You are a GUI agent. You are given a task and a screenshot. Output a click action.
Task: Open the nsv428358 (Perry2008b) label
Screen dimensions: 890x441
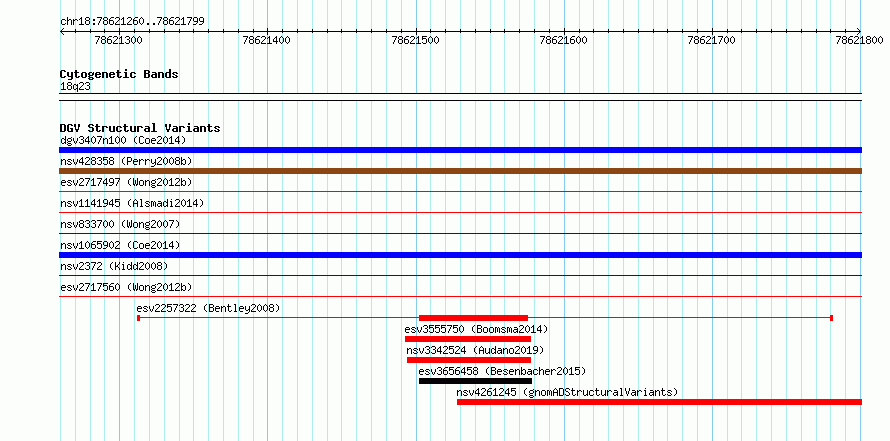pyautogui.click(x=126, y=161)
